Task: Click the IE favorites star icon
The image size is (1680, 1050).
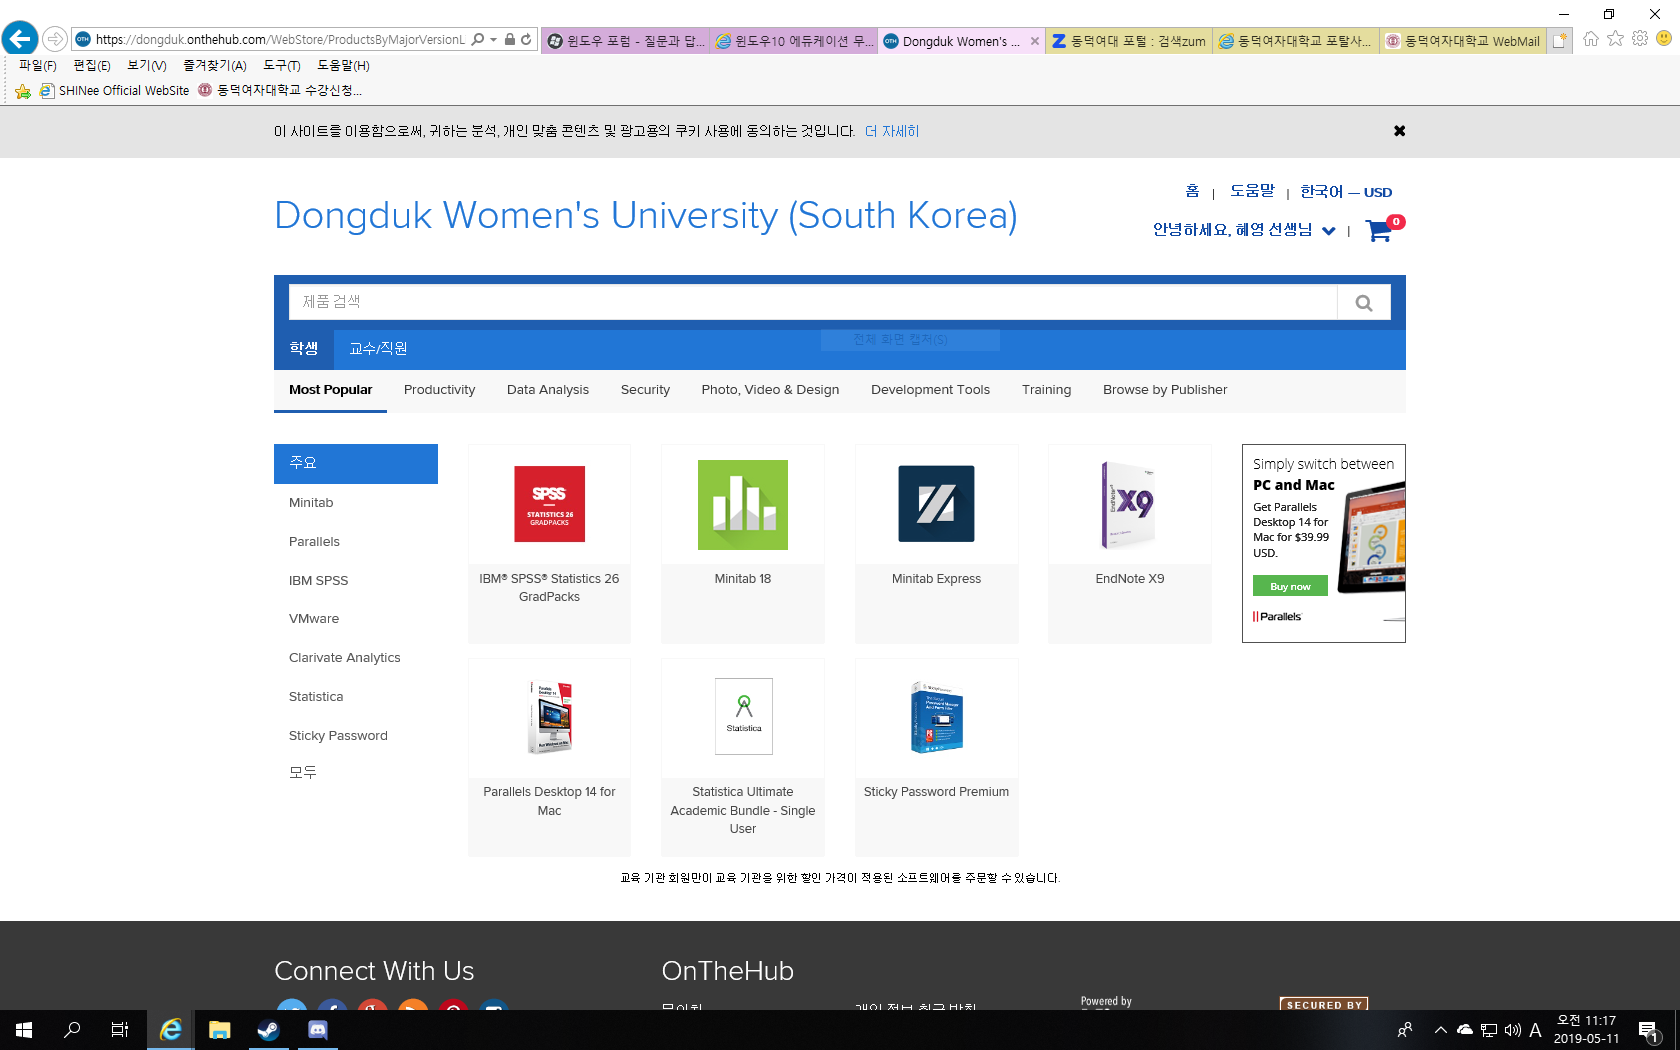Action: coord(1615,39)
